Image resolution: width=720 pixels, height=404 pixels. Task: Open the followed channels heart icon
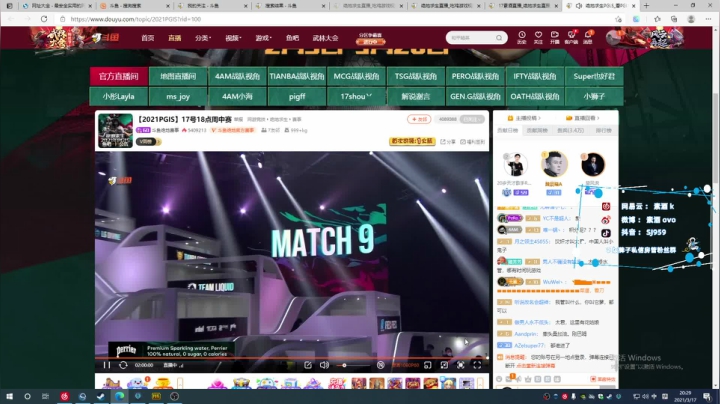pos(538,37)
